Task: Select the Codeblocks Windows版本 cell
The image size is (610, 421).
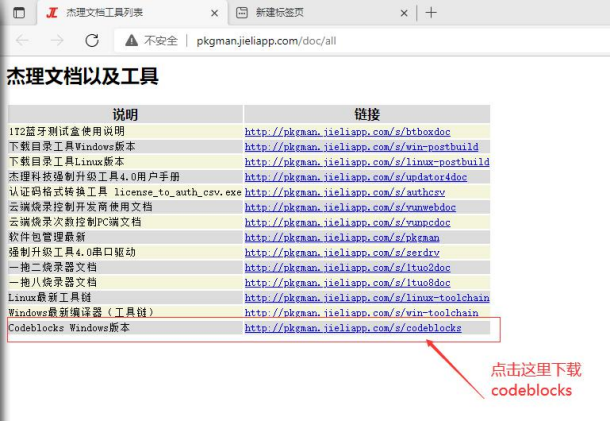Action: [125, 328]
